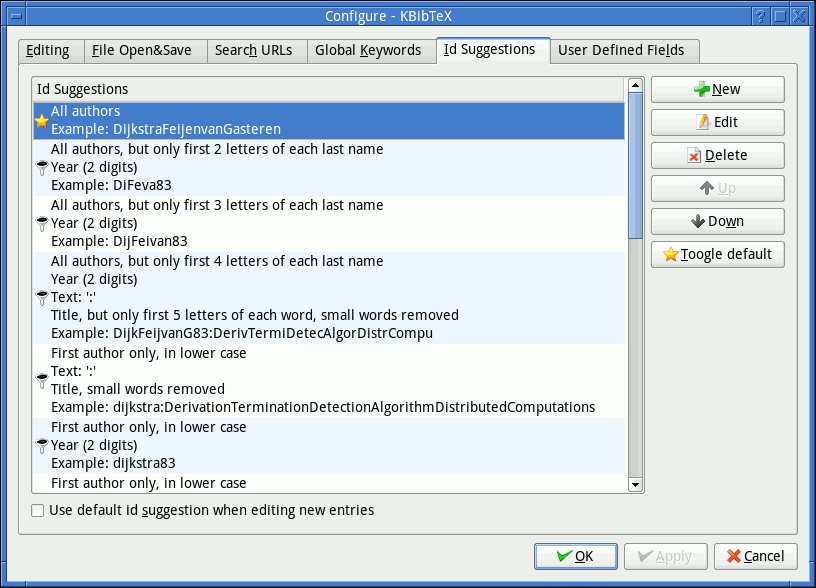Go to the Search URLs tab

[257, 51]
